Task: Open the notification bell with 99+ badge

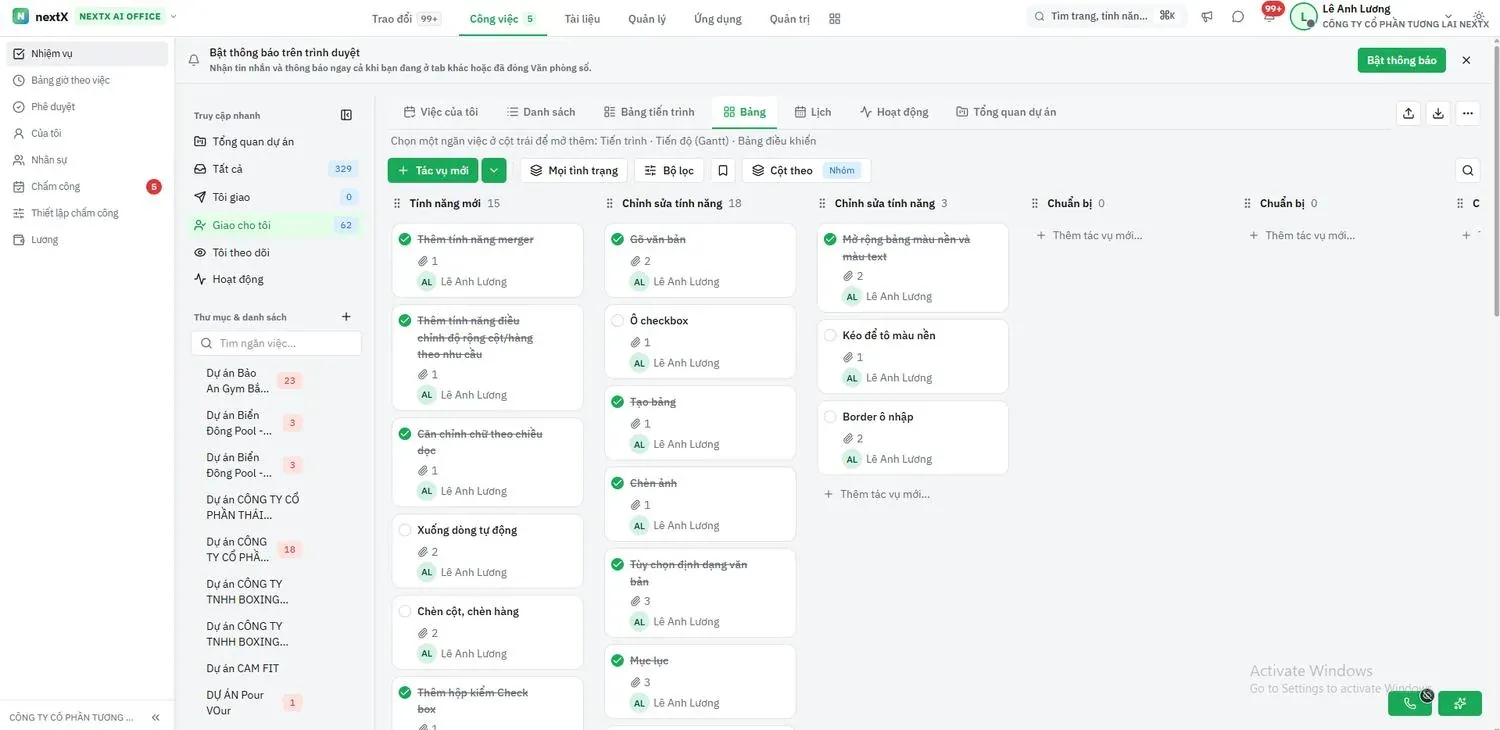Action: click(x=1269, y=17)
